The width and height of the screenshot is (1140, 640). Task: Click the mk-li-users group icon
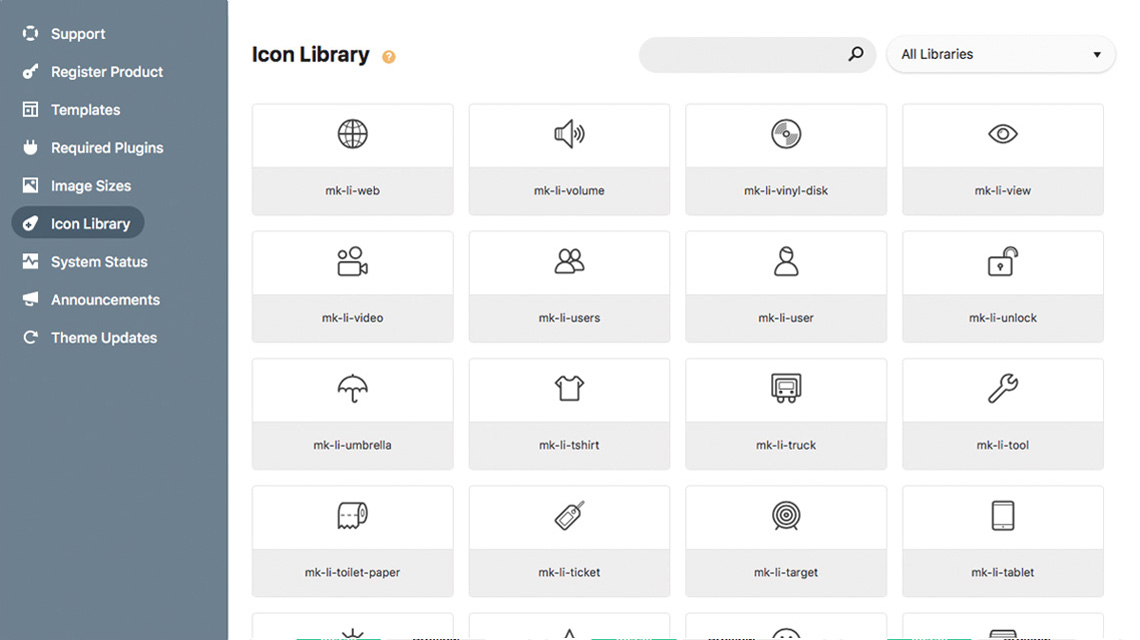tap(569, 261)
